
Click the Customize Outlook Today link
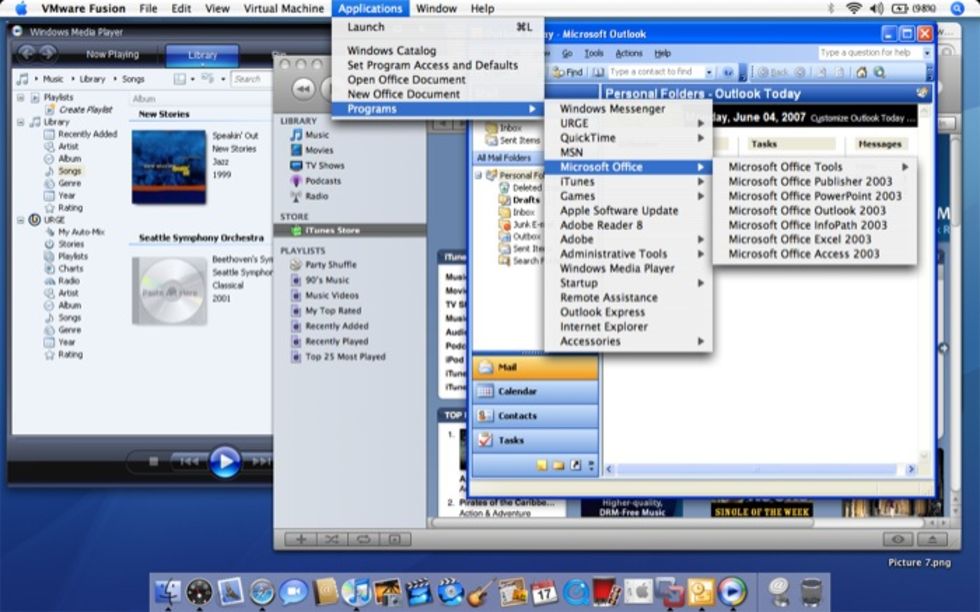point(863,118)
